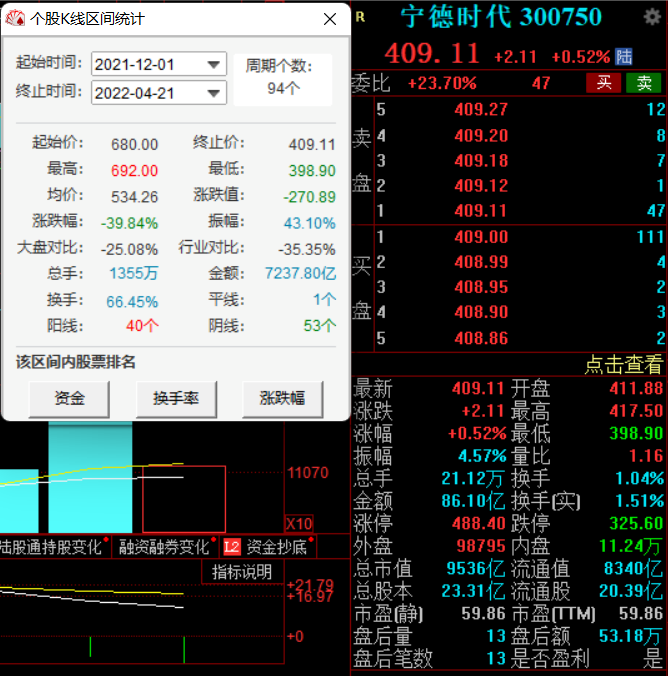Select sell level 2 price 409.12

[x=481, y=186]
